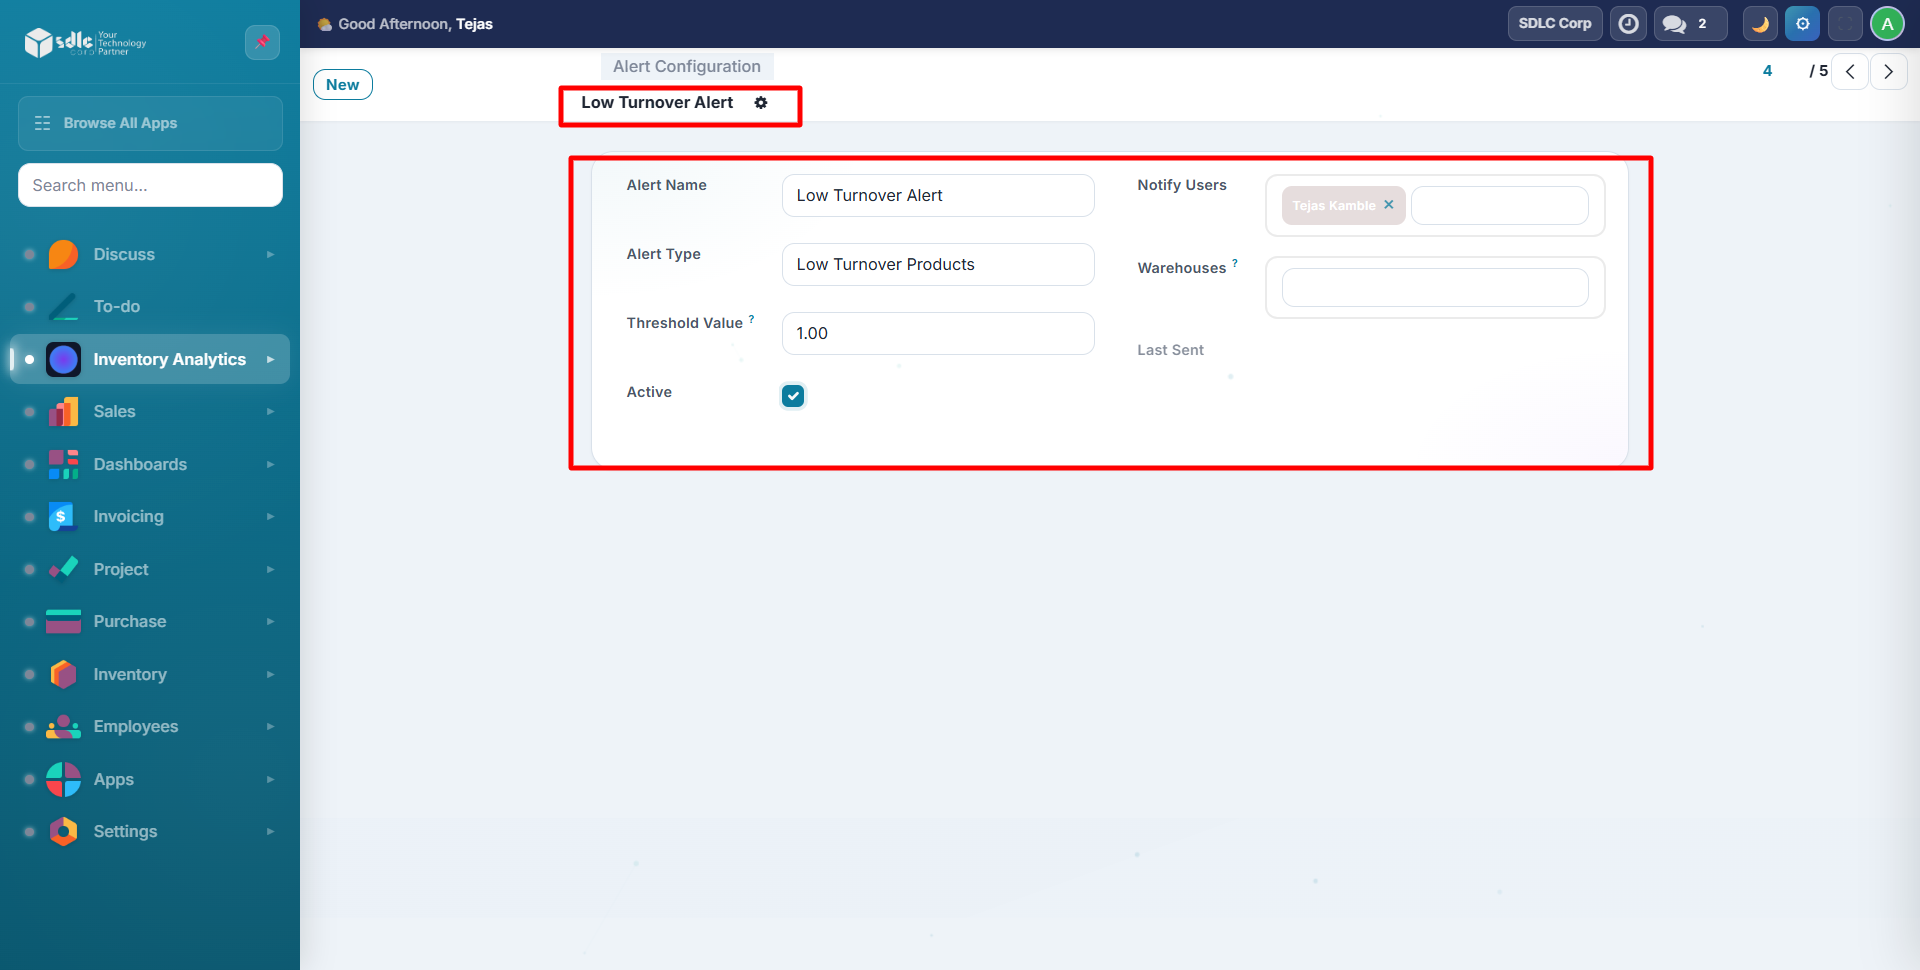
Task: Click the fullscreen icon in header
Action: pos(1845,23)
